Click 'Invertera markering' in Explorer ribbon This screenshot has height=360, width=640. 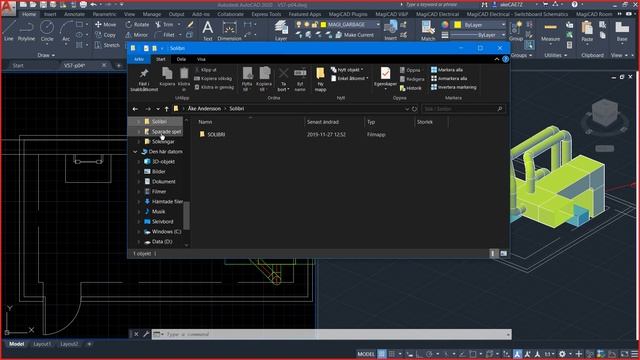(453, 87)
